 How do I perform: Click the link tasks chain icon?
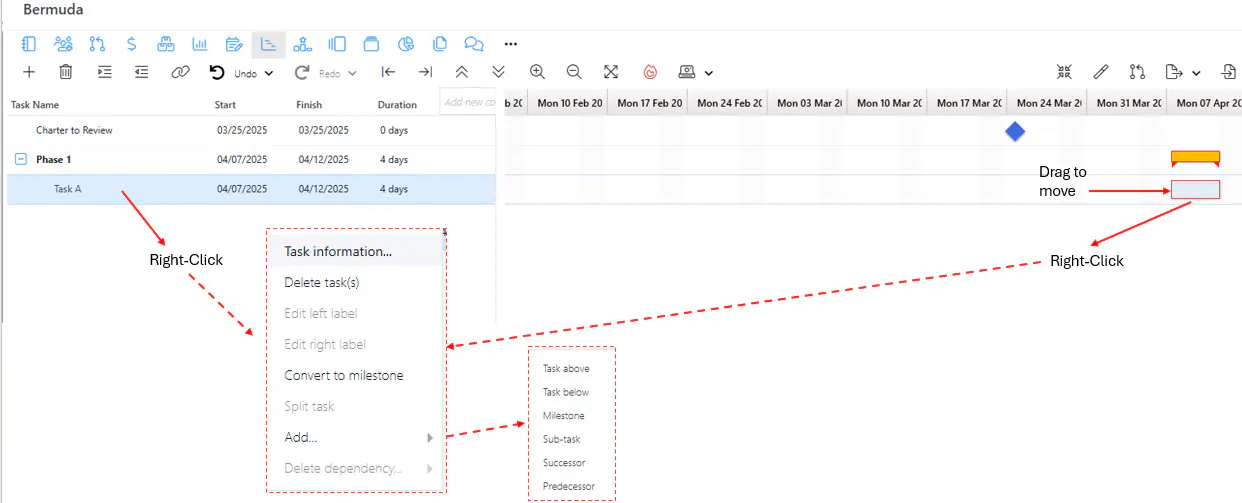[180, 72]
